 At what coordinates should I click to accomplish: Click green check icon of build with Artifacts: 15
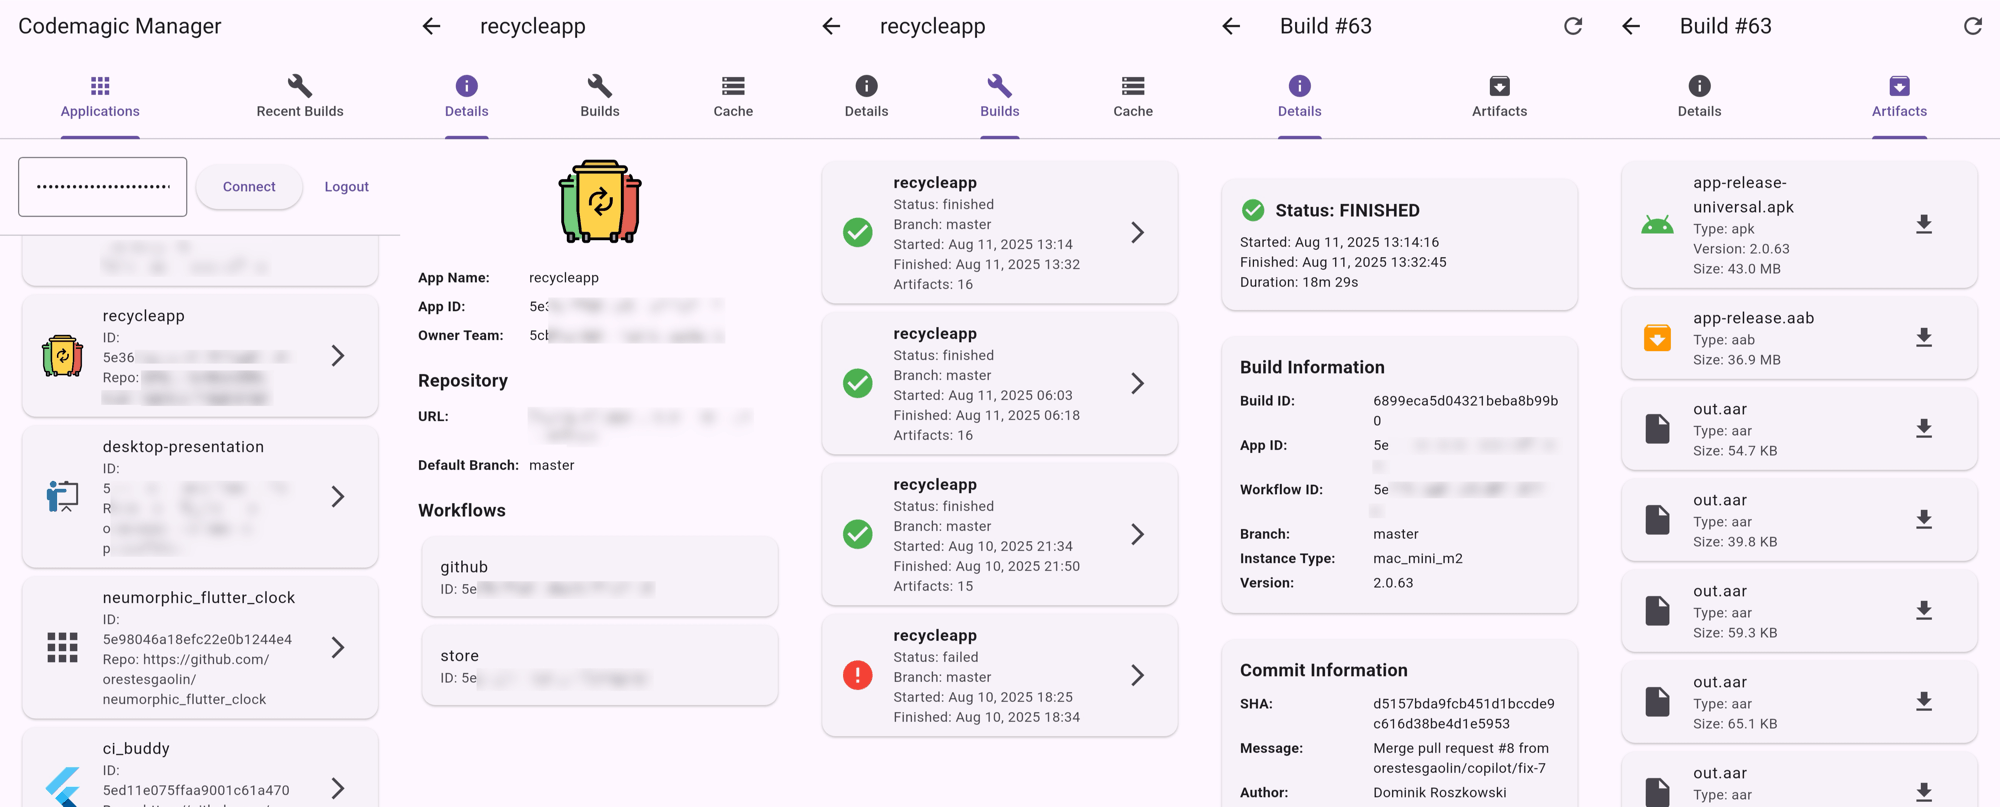pos(858,535)
